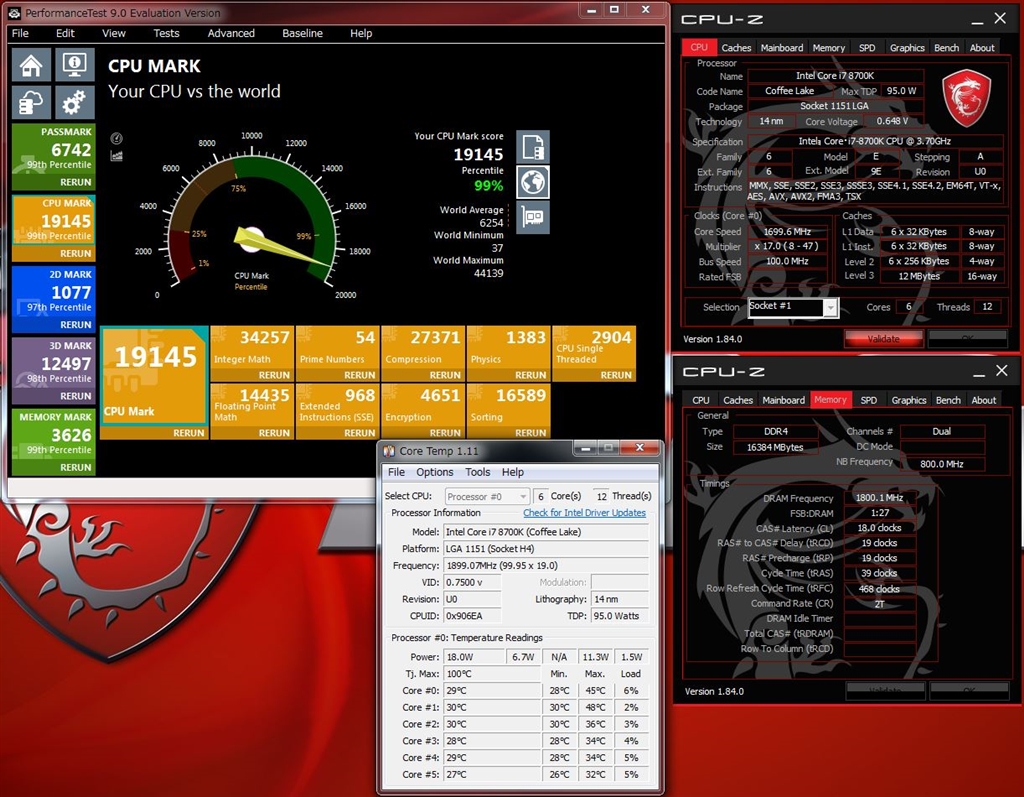Open the Baseline menu in PerformanceTest
The width and height of the screenshot is (1024, 797).
click(302, 33)
